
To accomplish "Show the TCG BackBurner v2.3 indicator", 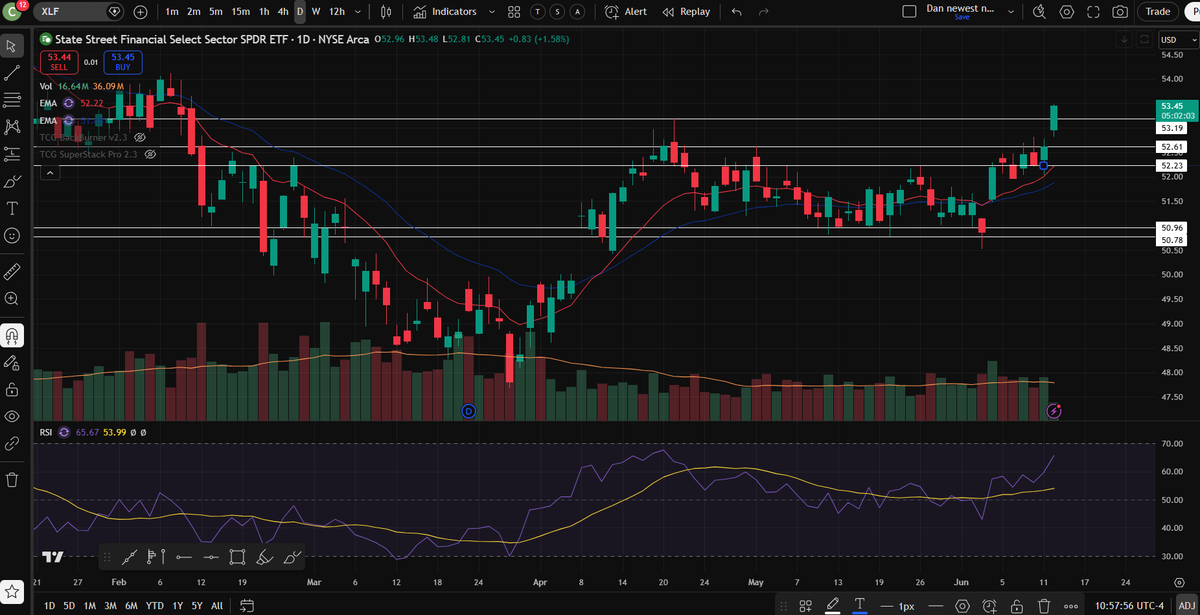I will tap(140, 137).
